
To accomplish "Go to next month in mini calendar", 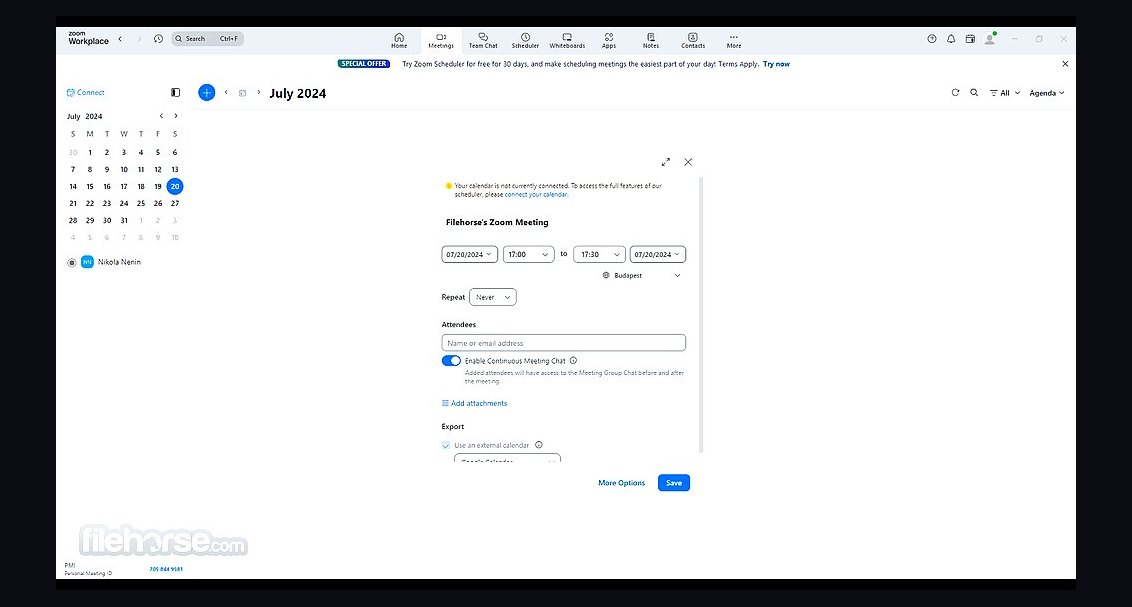I will [x=175, y=116].
